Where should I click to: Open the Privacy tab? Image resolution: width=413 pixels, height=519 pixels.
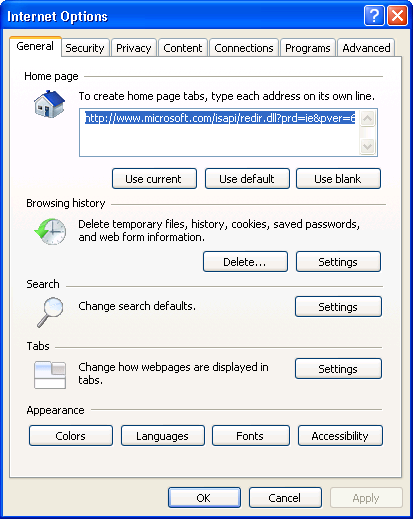(x=134, y=48)
